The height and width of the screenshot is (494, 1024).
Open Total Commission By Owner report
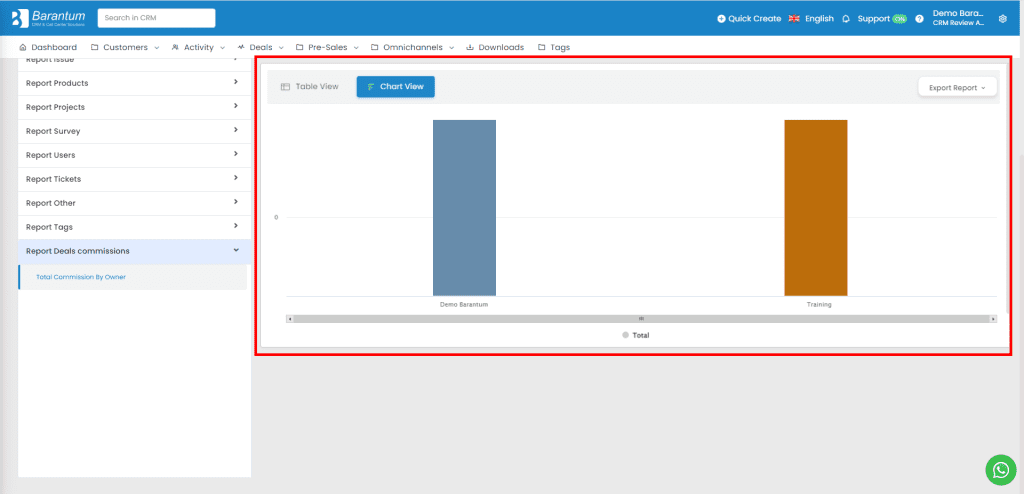pyautogui.click(x=81, y=277)
